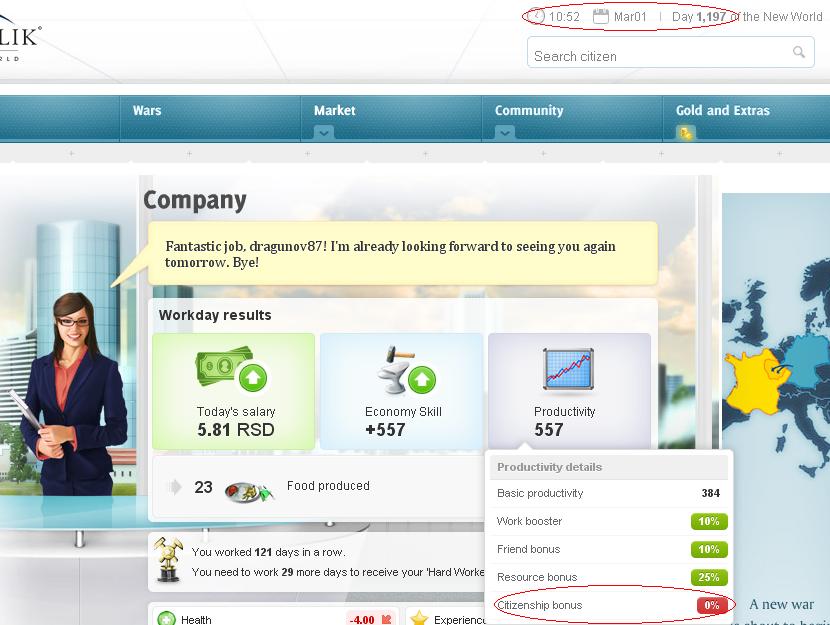Expand the Market dropdown arrow
This screenshot has width=830, height=625.
(323, 133)
